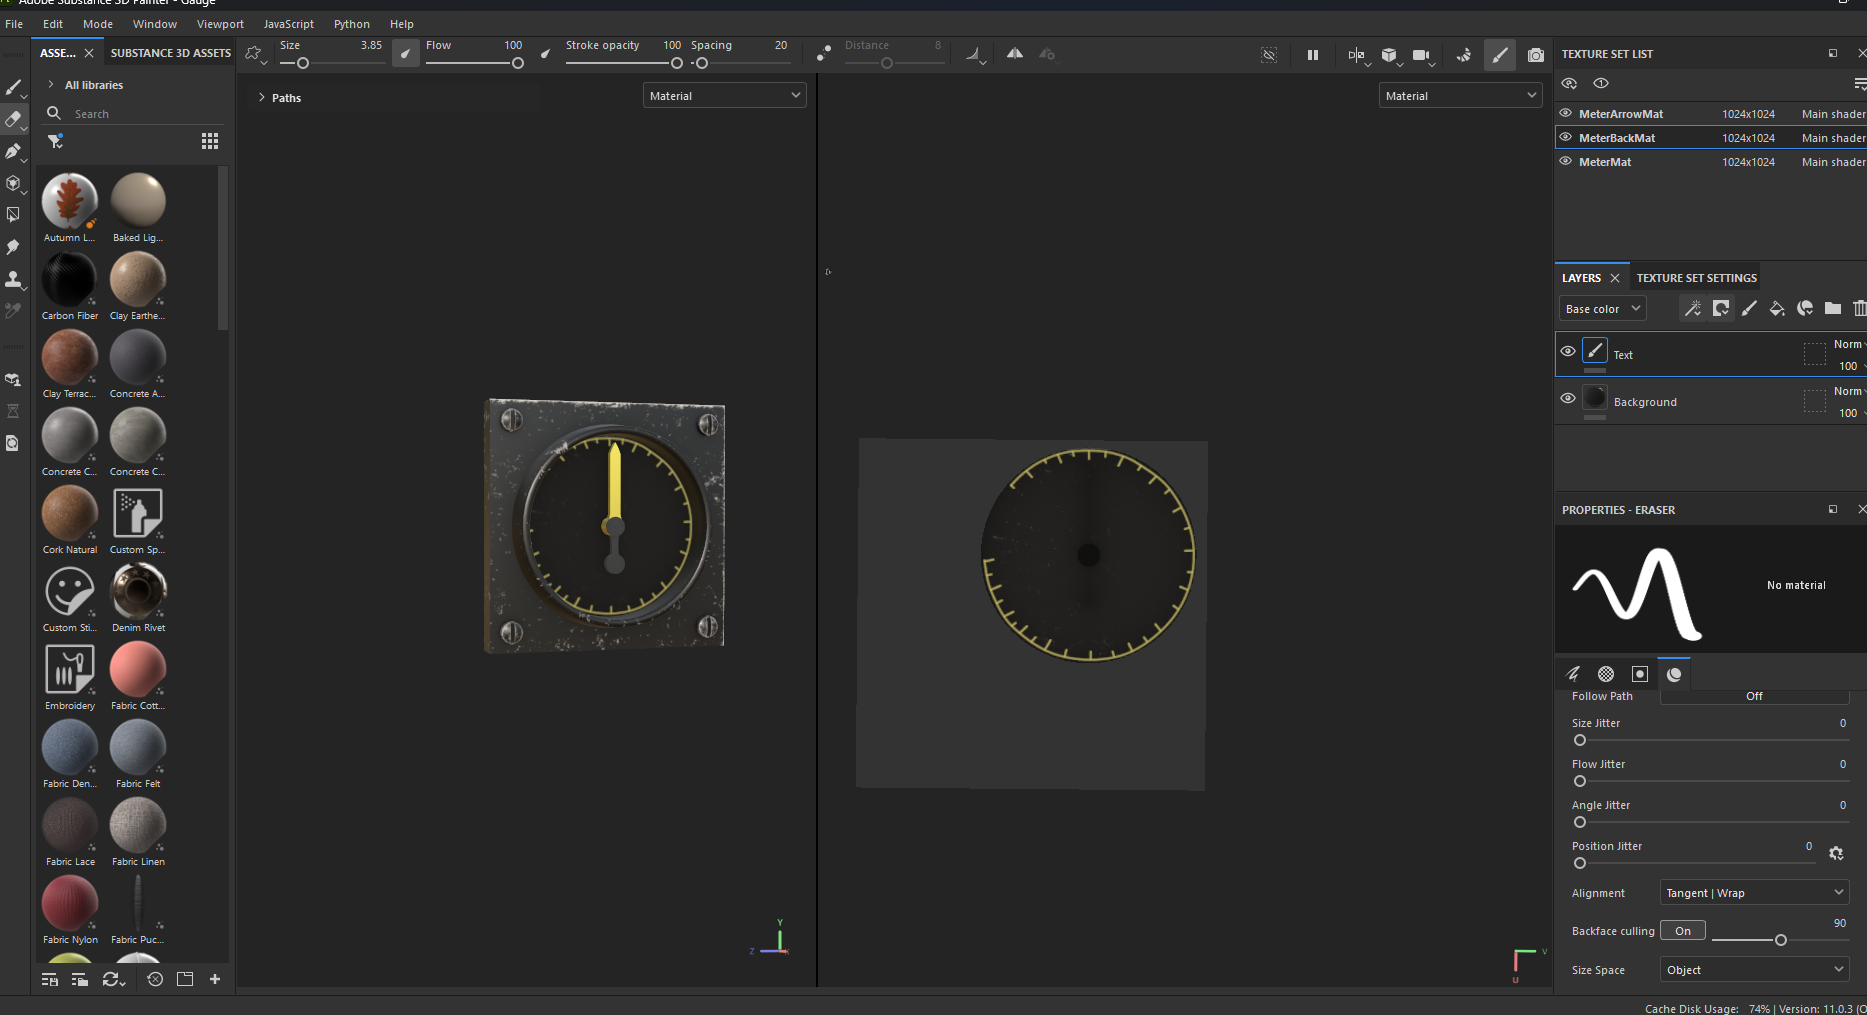Adjust the Flow slider handle
The image size is (1867, 1015).
pos(517,63)
